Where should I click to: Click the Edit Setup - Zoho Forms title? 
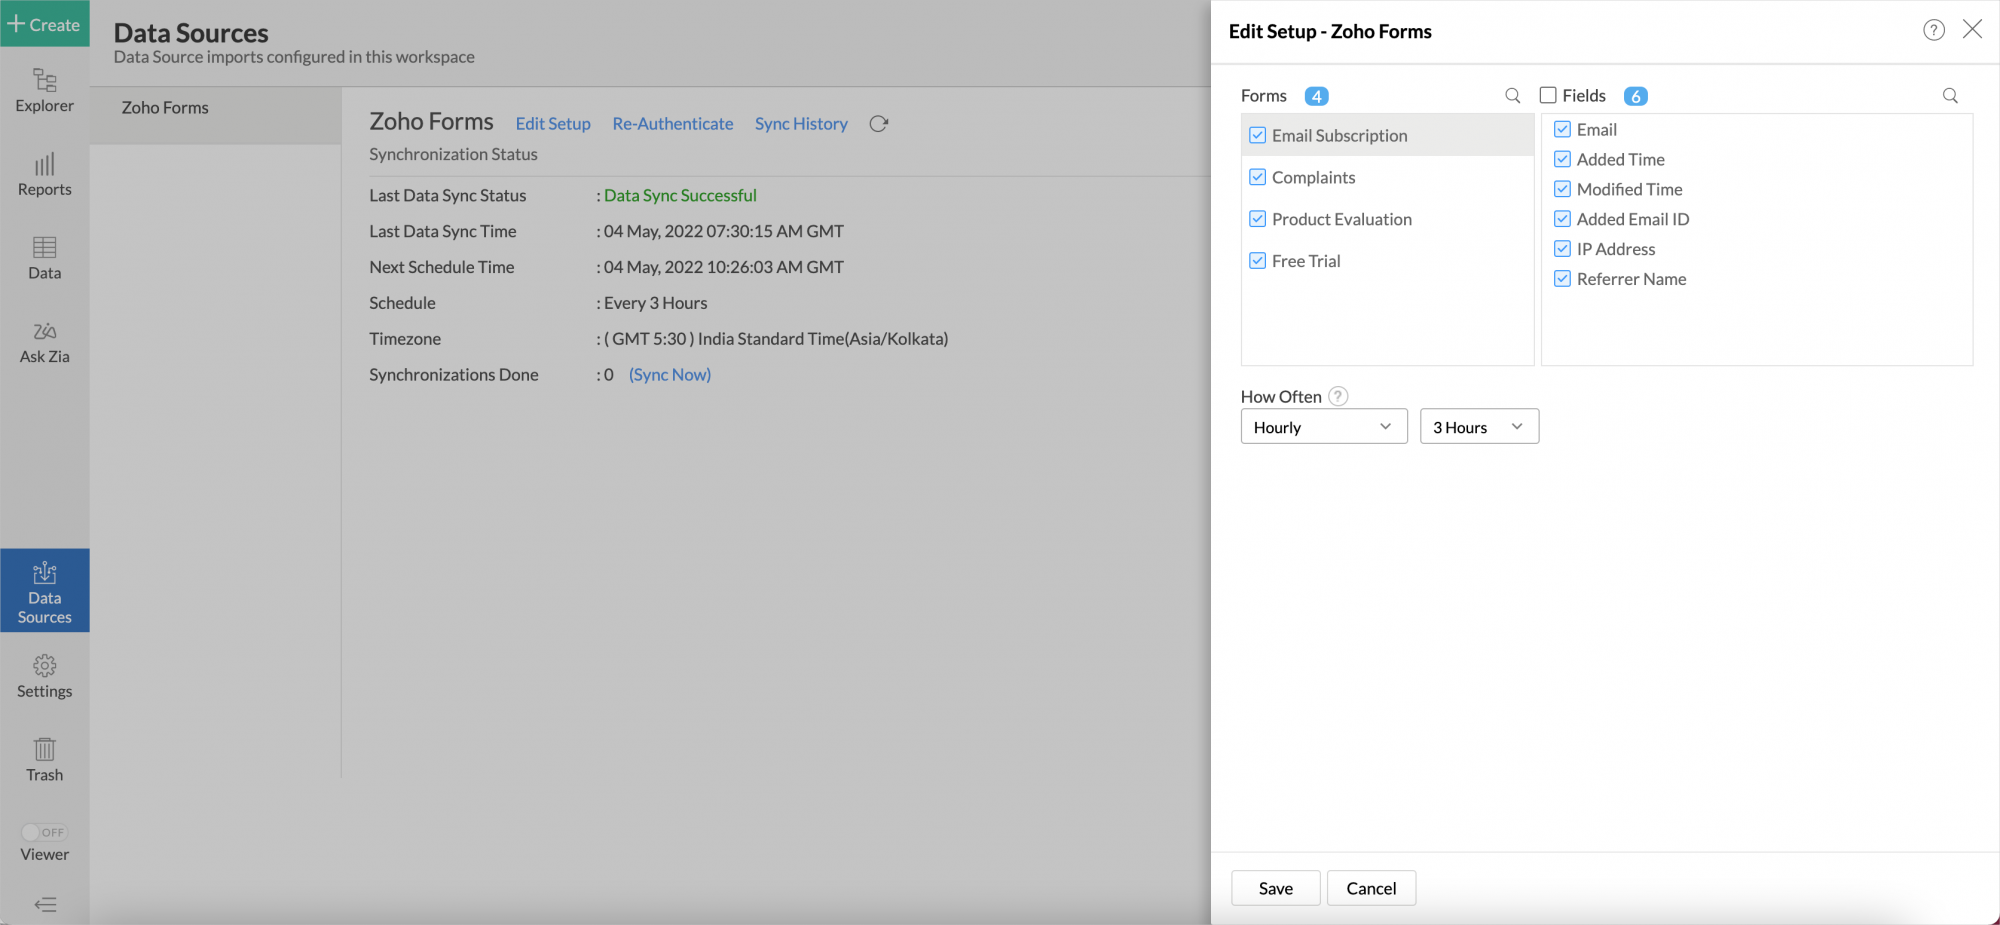click(x=1330, y=31)
